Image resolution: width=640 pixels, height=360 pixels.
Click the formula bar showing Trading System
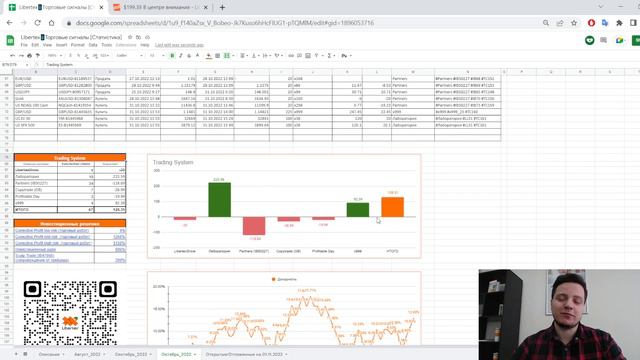(60, 64)
